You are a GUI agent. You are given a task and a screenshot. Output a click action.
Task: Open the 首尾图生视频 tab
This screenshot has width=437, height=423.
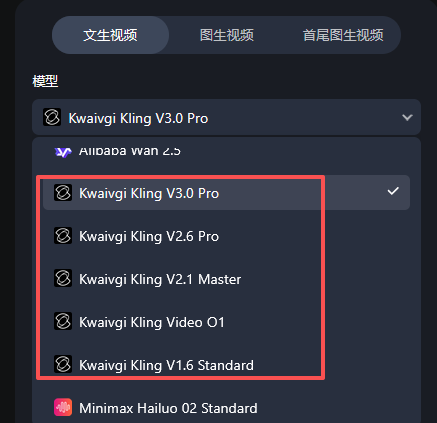point(343,35)
